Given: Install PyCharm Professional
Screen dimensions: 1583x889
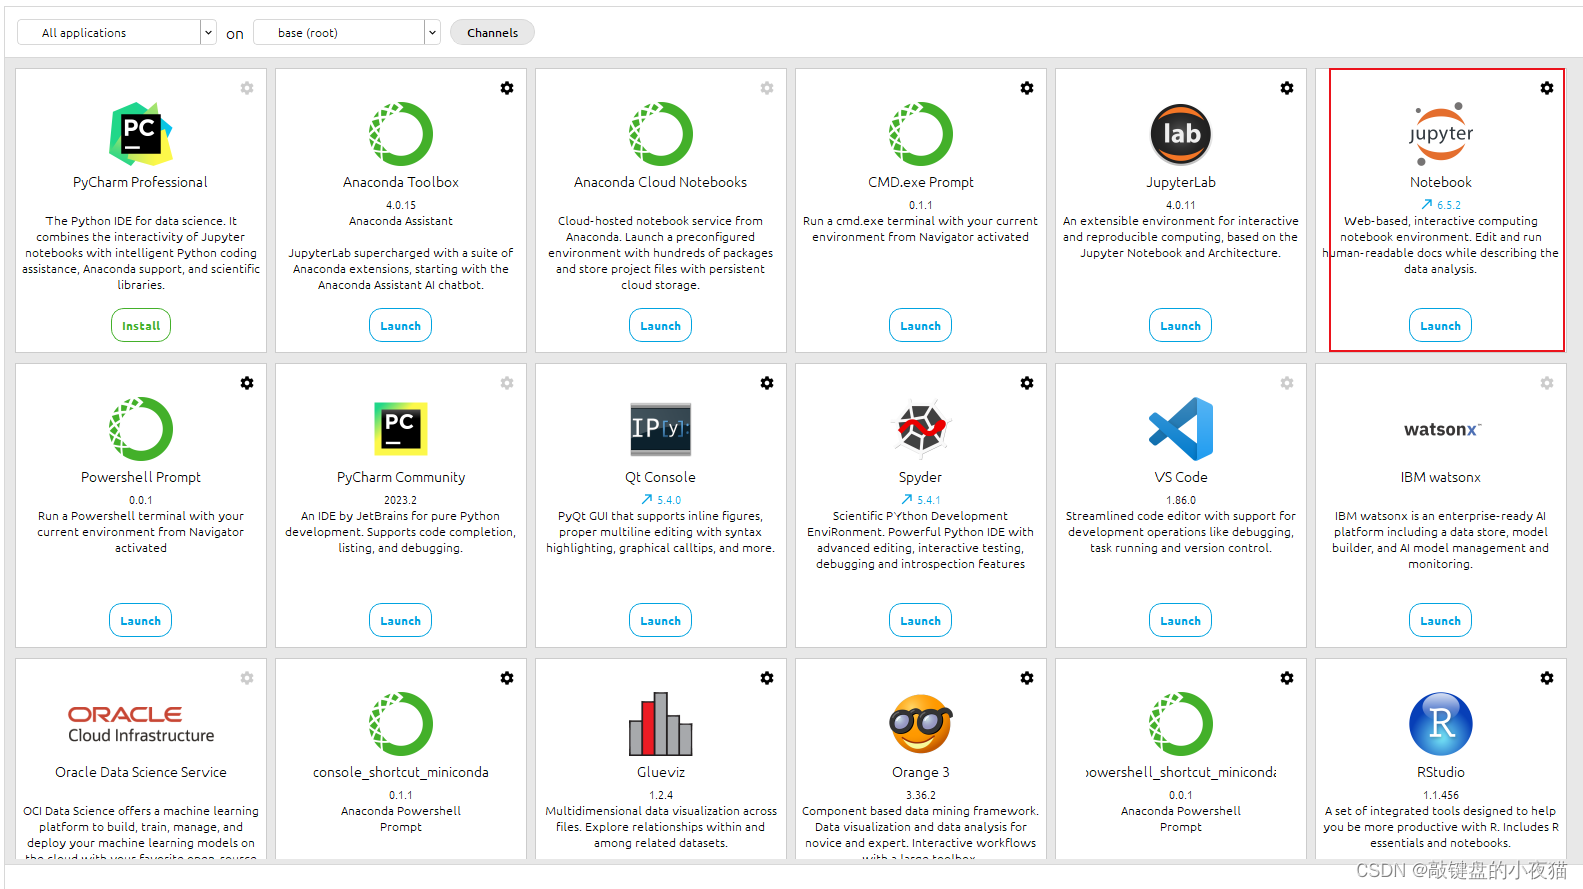Looking at the screenshot, I should click(x=141, y=326).
